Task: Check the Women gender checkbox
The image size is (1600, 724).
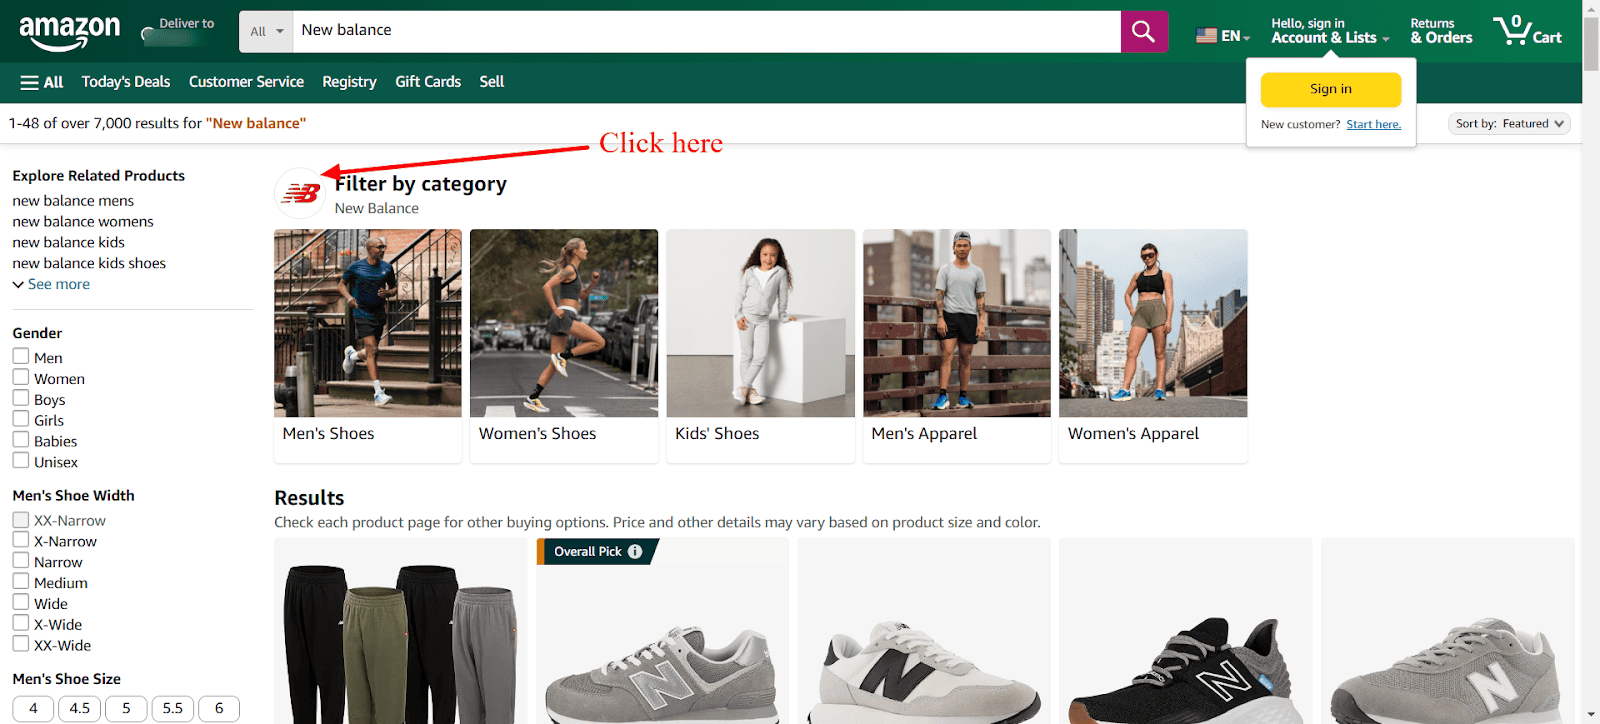Action: tap(20, 377)
